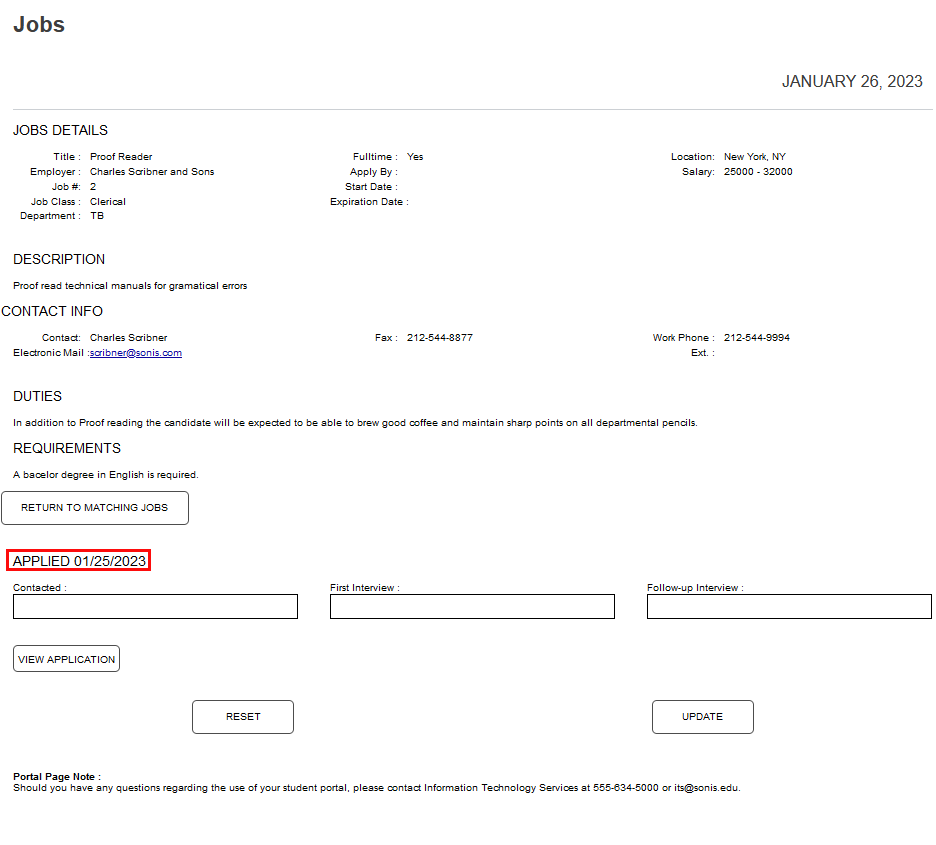Click the DESCRIPTION section heading

click(59, 259)
